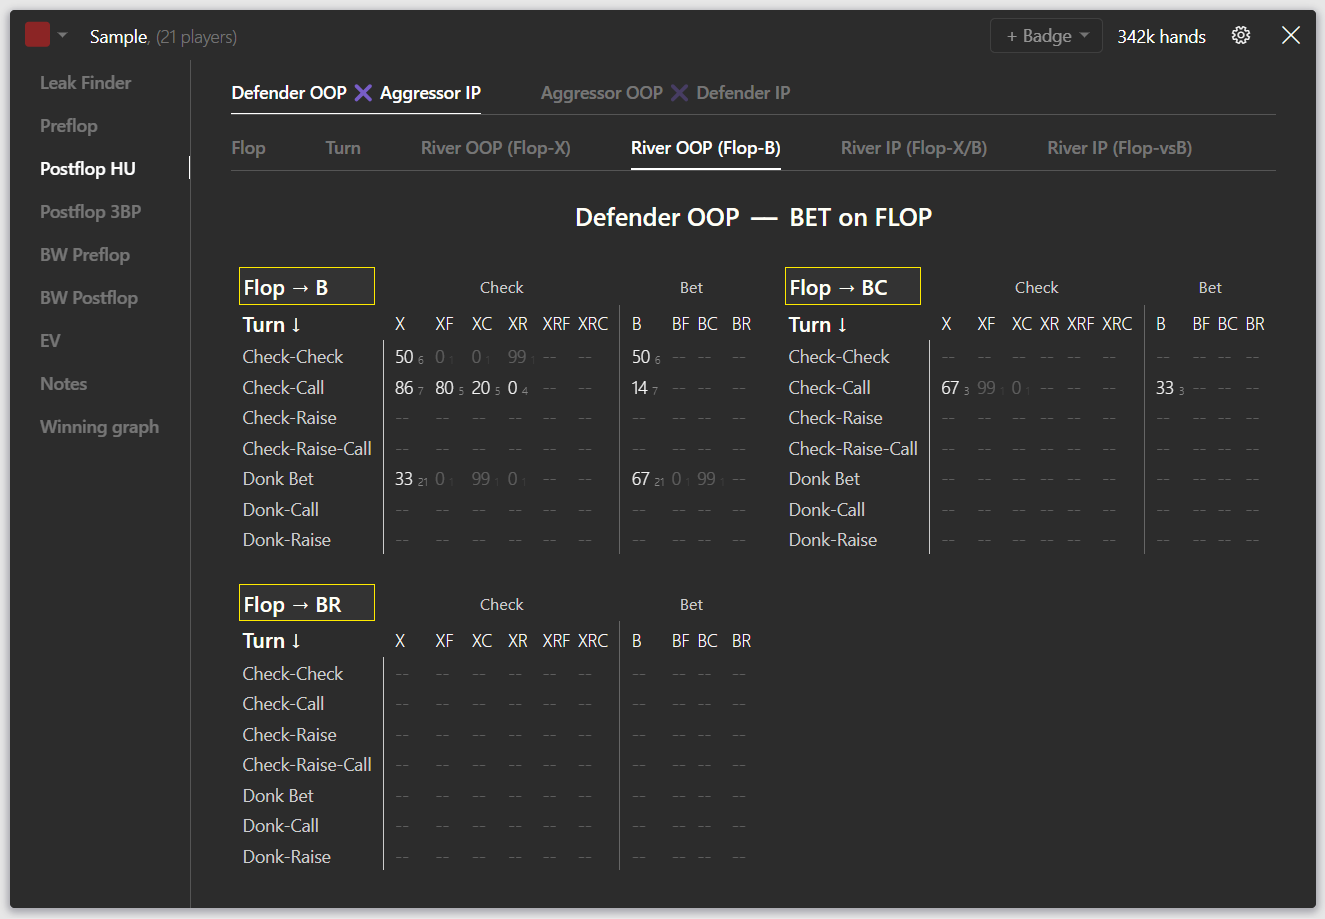The image size is (1325, 919).
Task: Select Postflop HU in the sidebar
Action: click(88, 169)
